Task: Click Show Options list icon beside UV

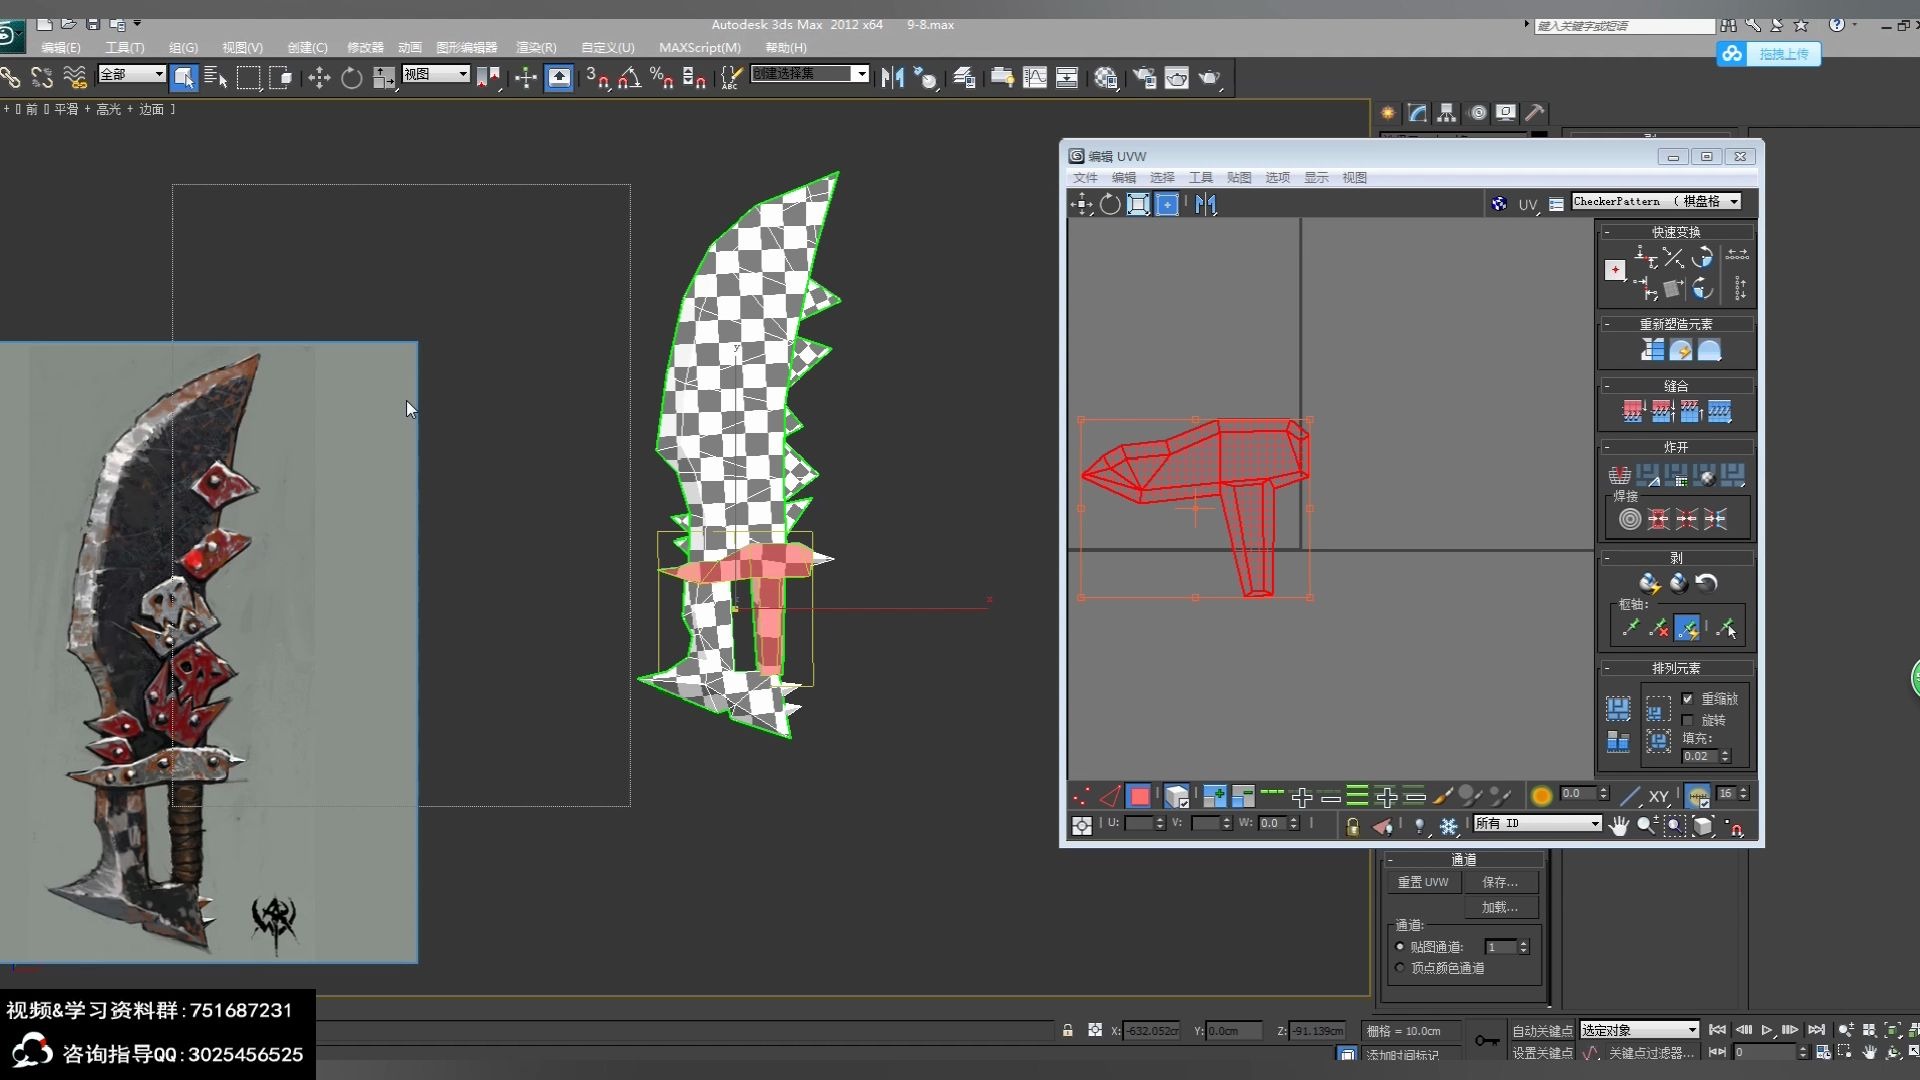Action: pyautogui.click(x=1556, y=204)
